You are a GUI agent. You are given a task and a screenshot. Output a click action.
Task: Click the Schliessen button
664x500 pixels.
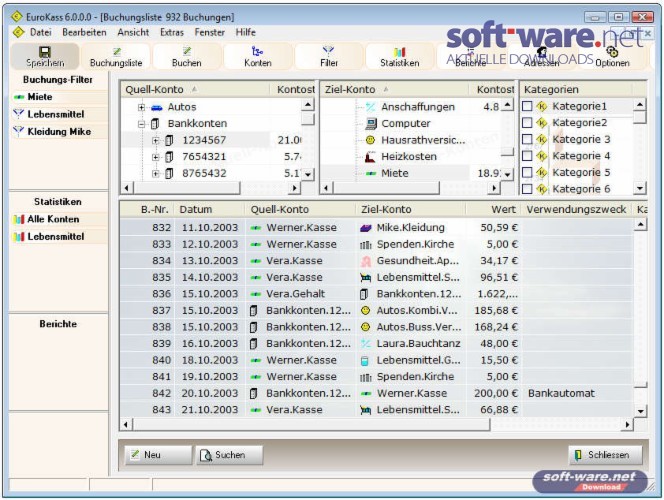click(606, 455)
